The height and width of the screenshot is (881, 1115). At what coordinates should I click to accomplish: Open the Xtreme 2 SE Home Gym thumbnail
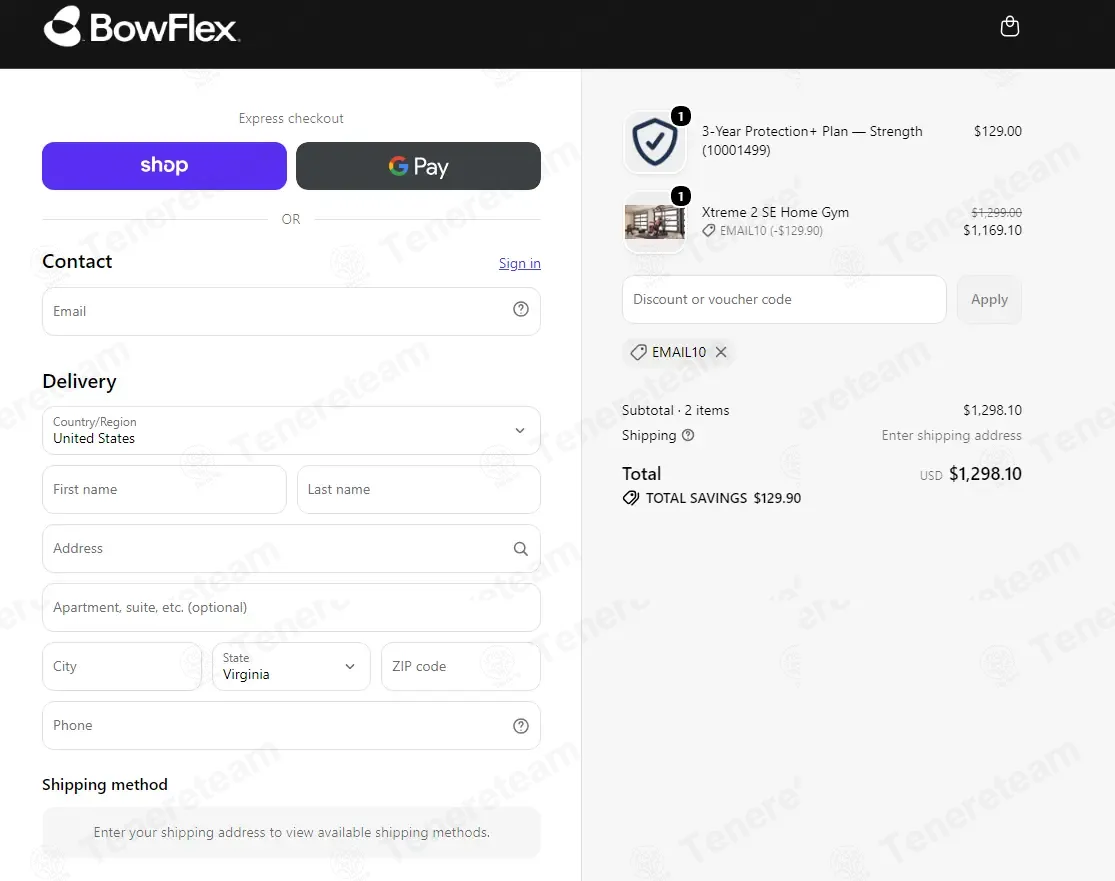click(654, 222)
